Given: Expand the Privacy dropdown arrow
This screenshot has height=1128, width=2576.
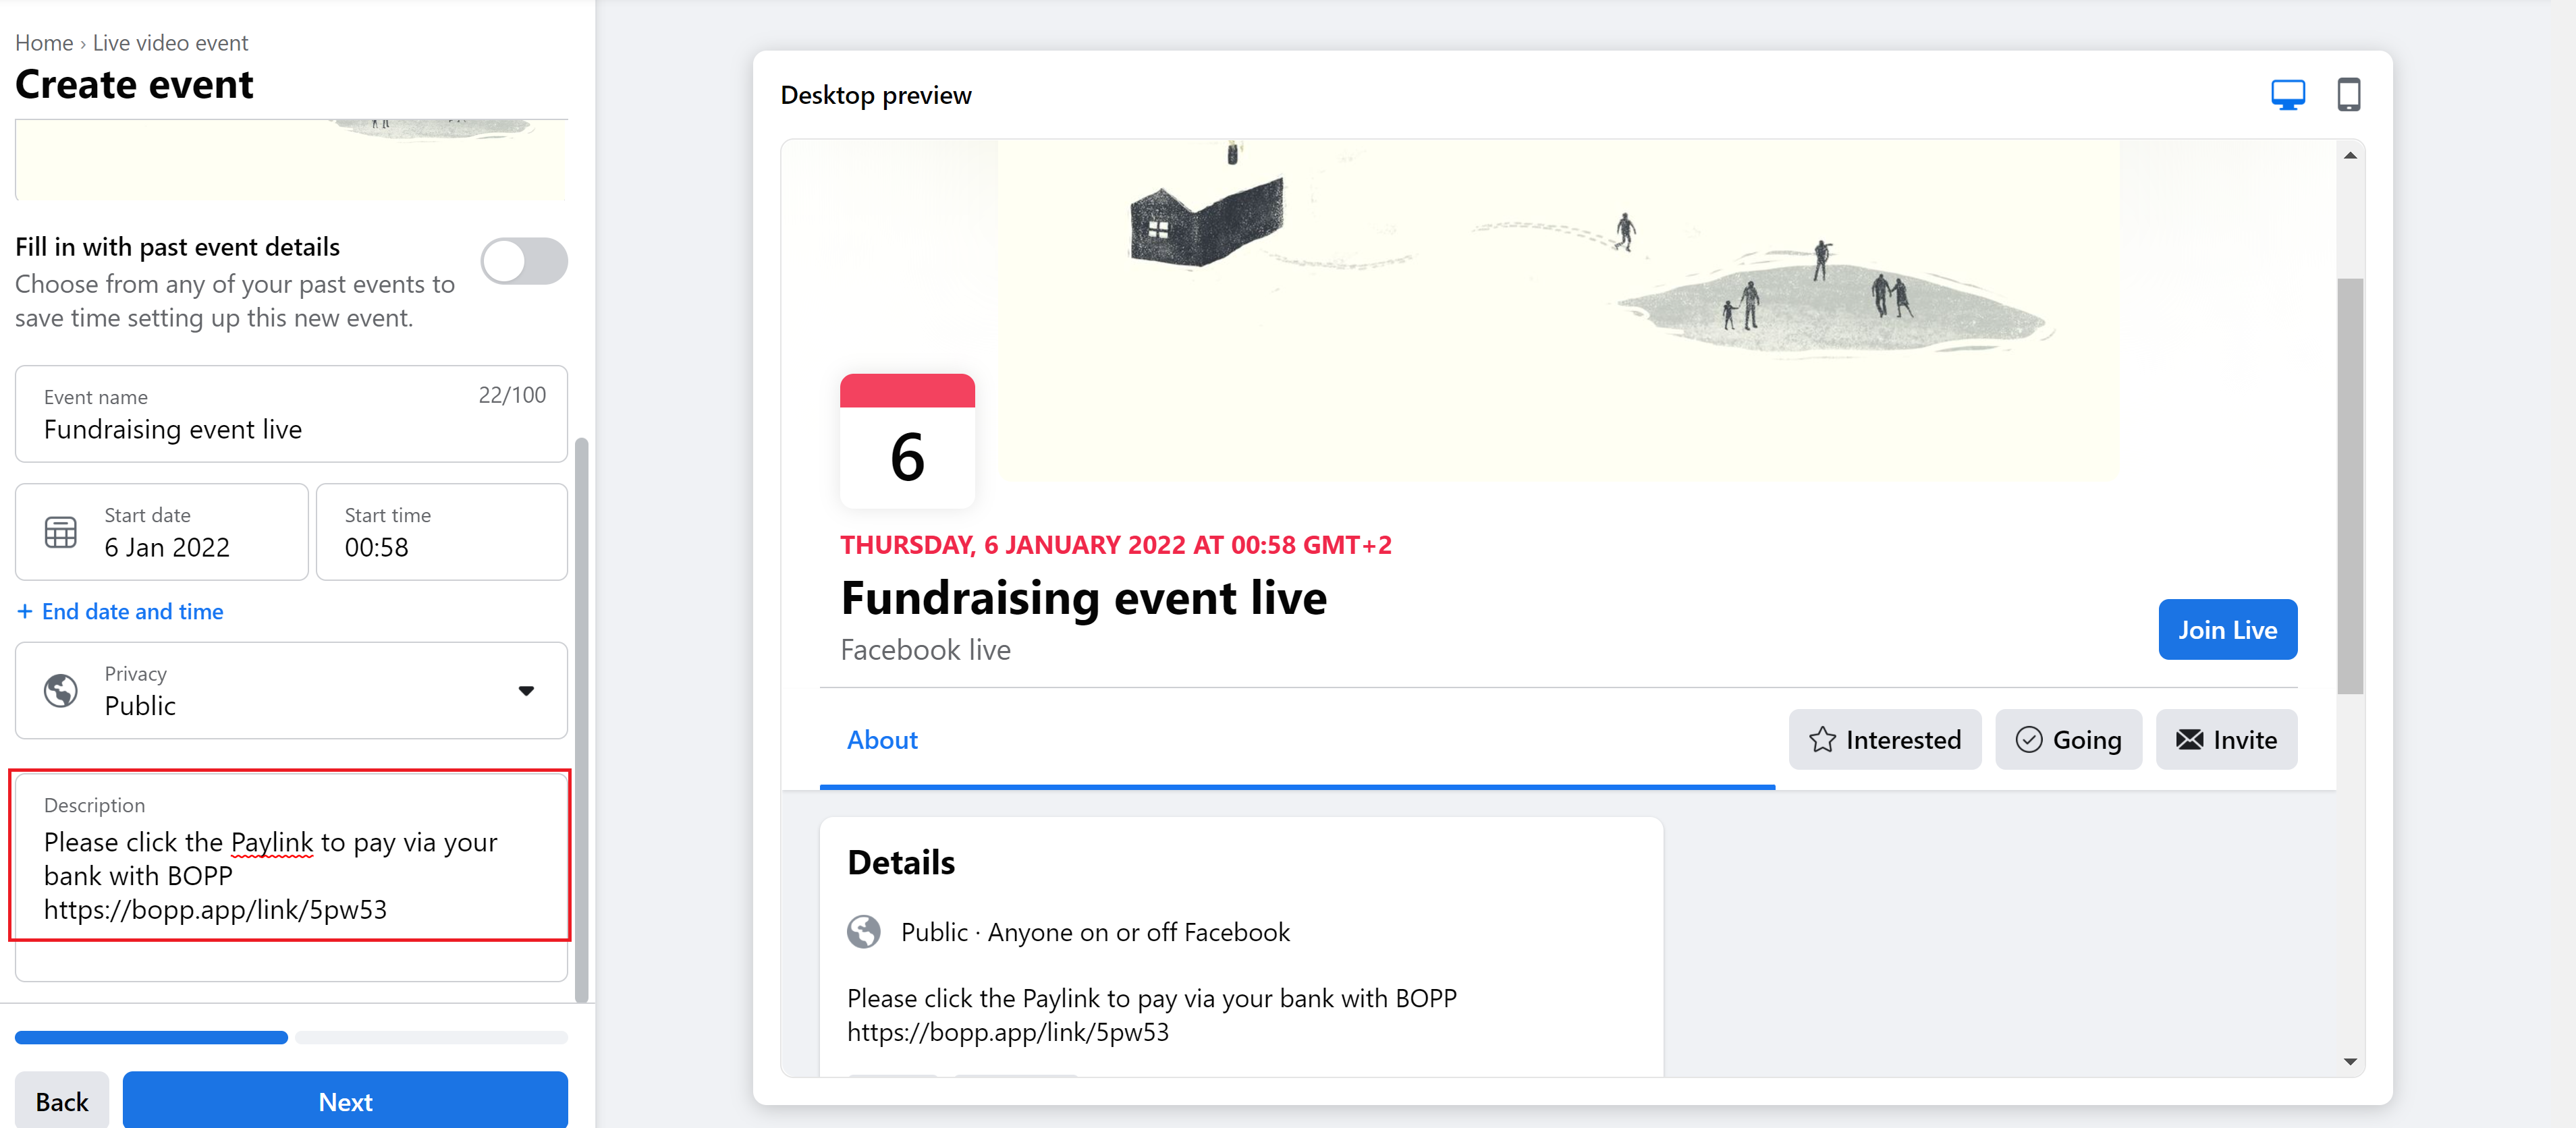Looking at the screenshot, I should [x=526, y=691].
